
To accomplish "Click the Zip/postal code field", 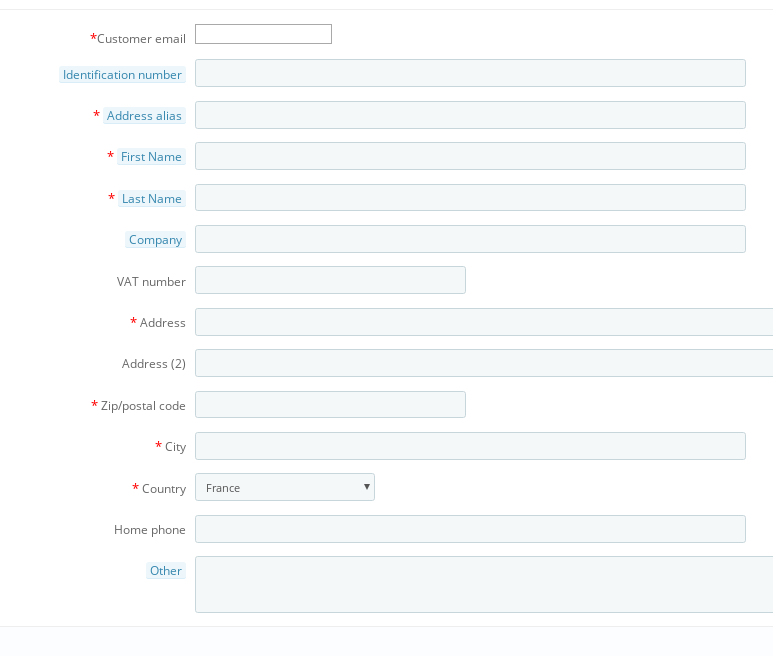I will pos(330,405).
